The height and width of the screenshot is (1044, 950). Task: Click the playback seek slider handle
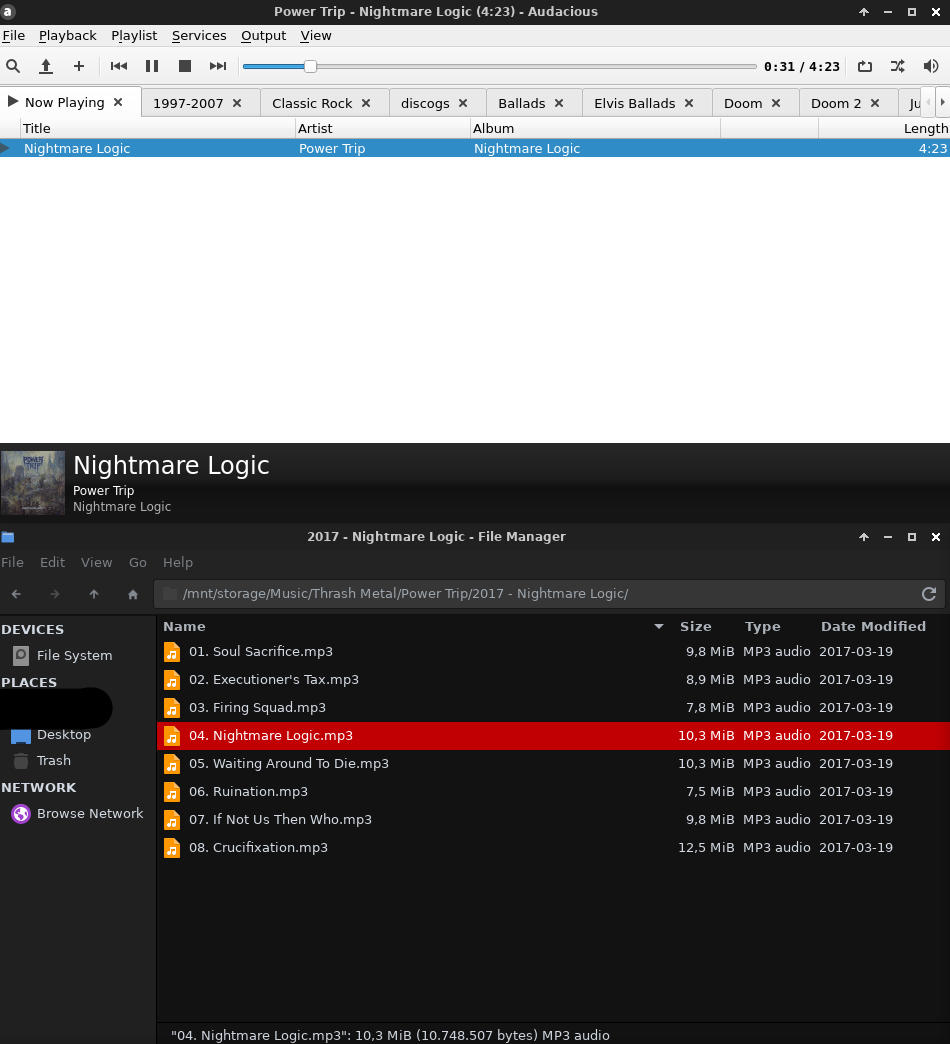coord(310,67)
